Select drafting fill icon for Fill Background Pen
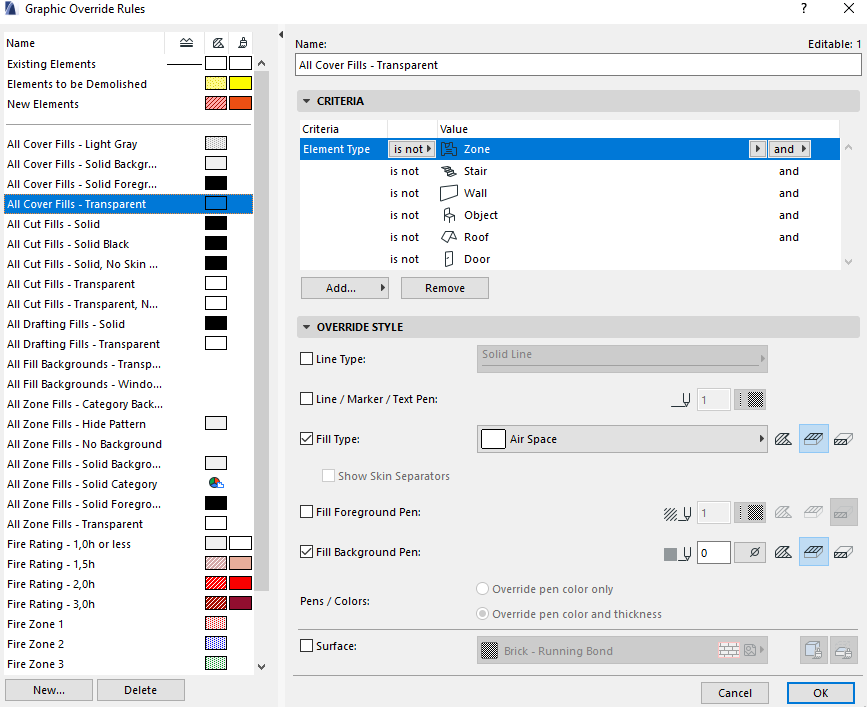The image size is (867, 707). pyautogui.click(x=783, y=552)
